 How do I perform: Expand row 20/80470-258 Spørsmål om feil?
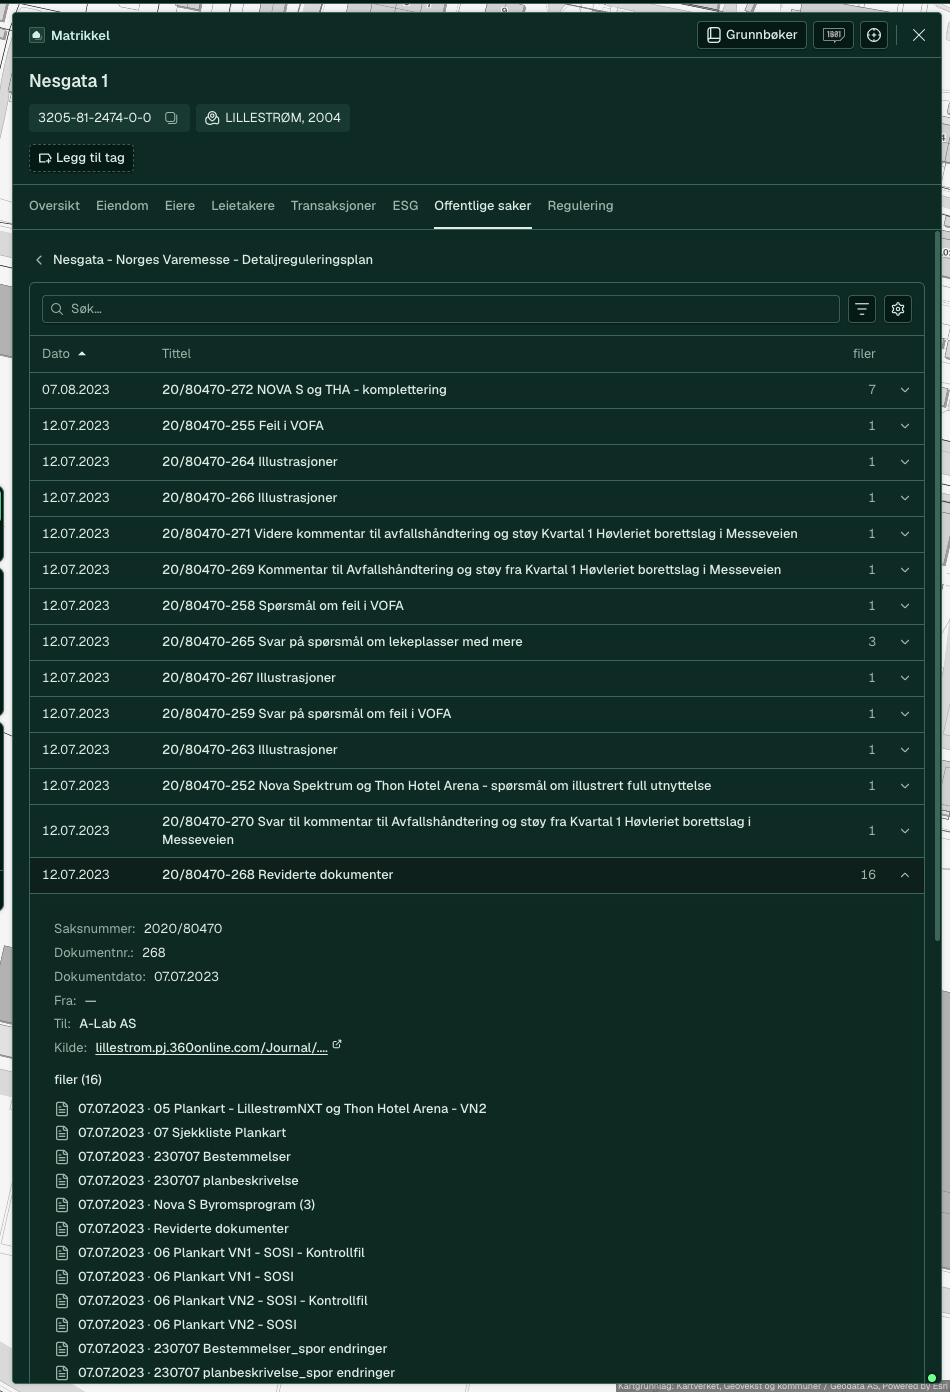pos(905,606)
